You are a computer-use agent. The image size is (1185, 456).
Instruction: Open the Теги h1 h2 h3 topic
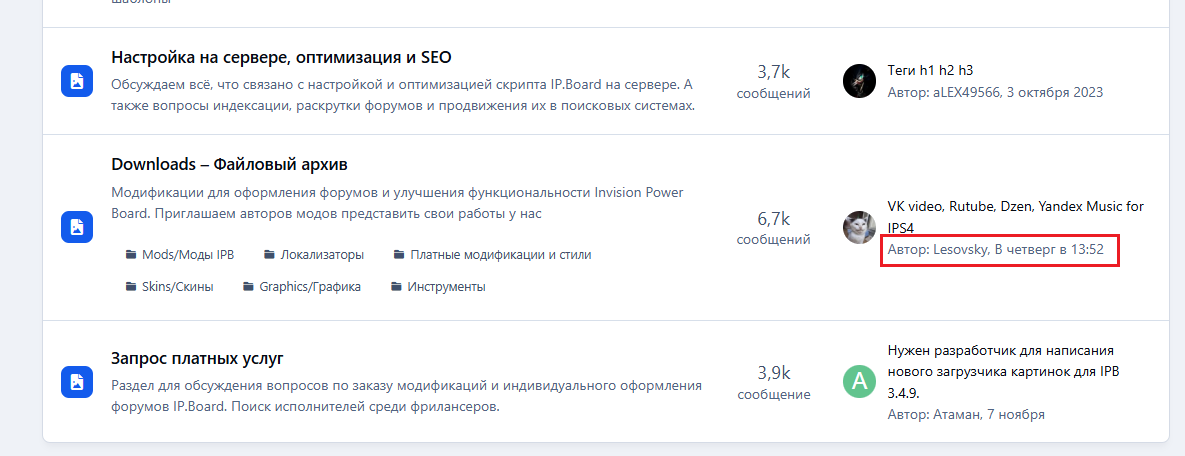click(x=930, y=70)
